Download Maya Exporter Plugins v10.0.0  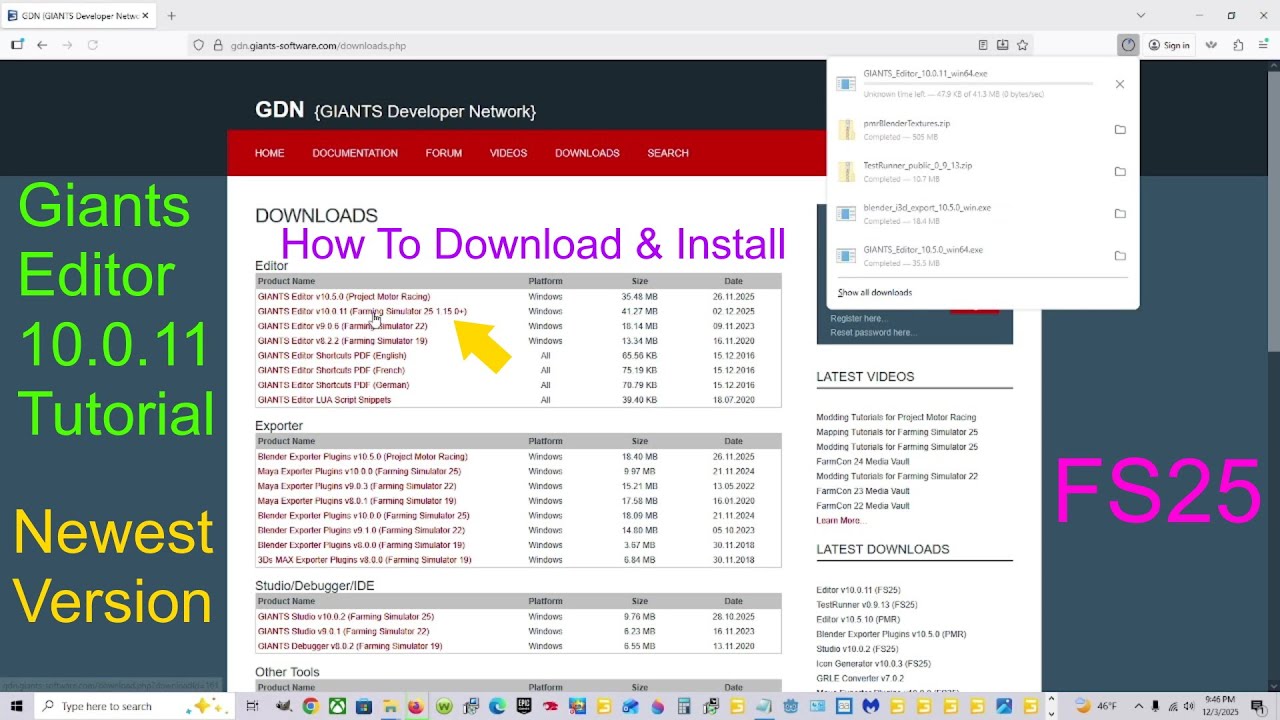[x=359, y=471]
